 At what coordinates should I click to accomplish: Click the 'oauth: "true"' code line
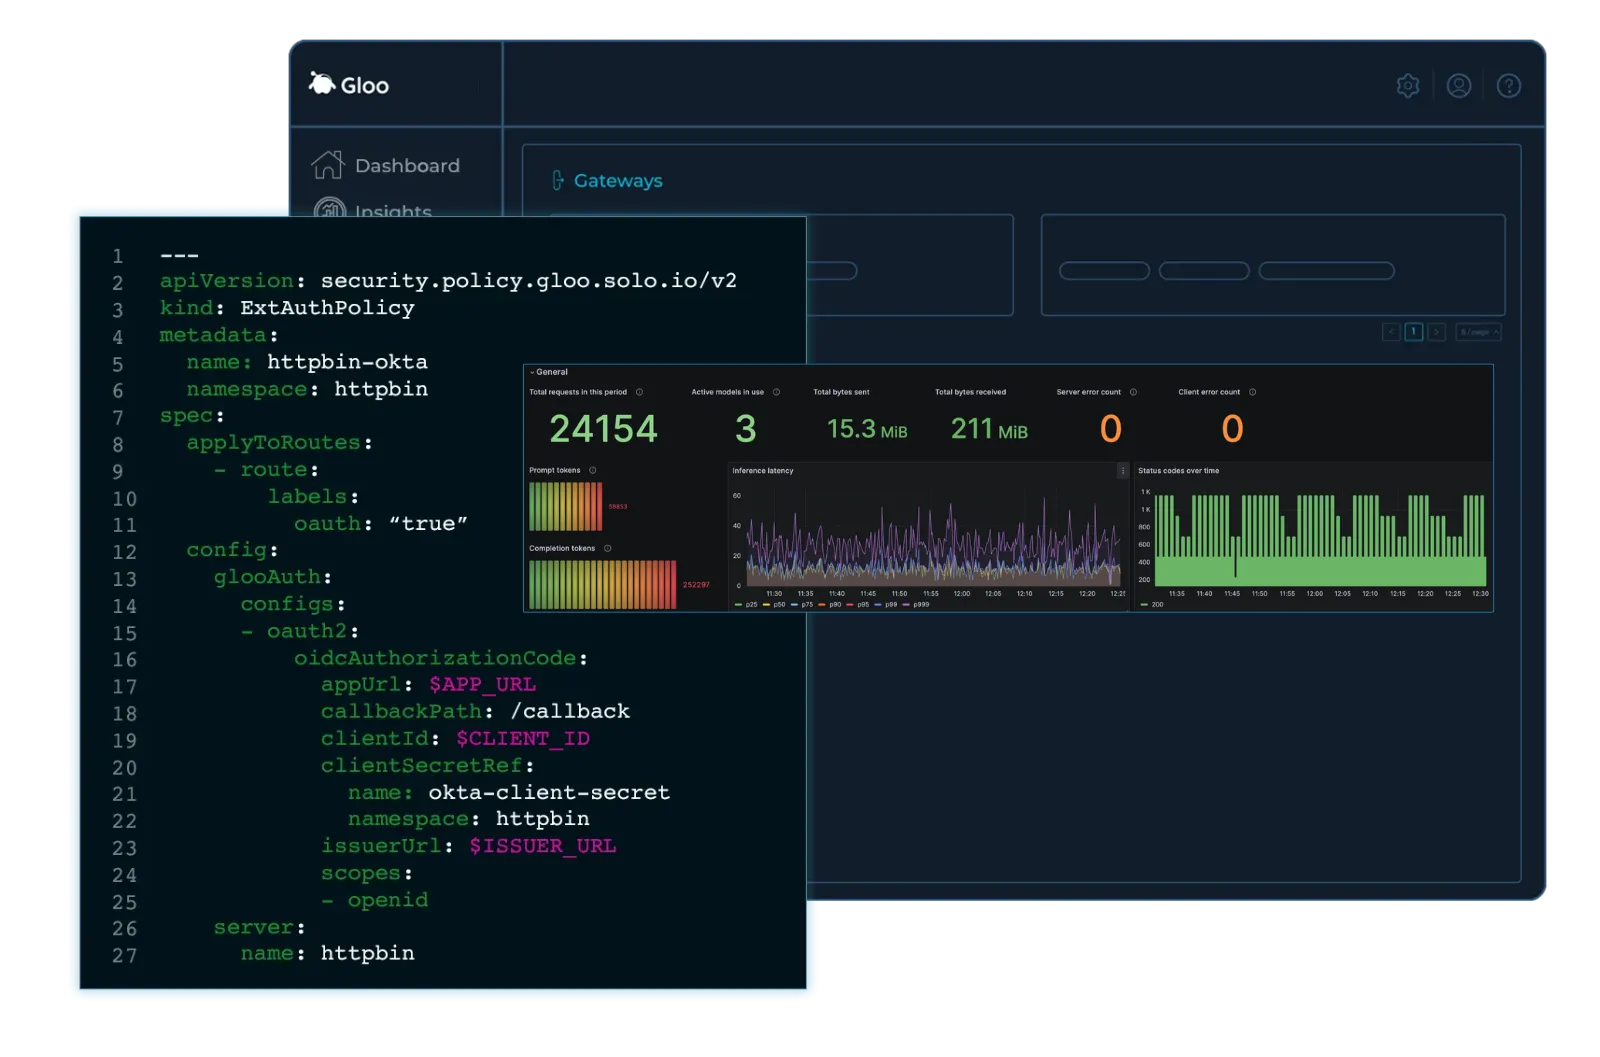point(381,524)
